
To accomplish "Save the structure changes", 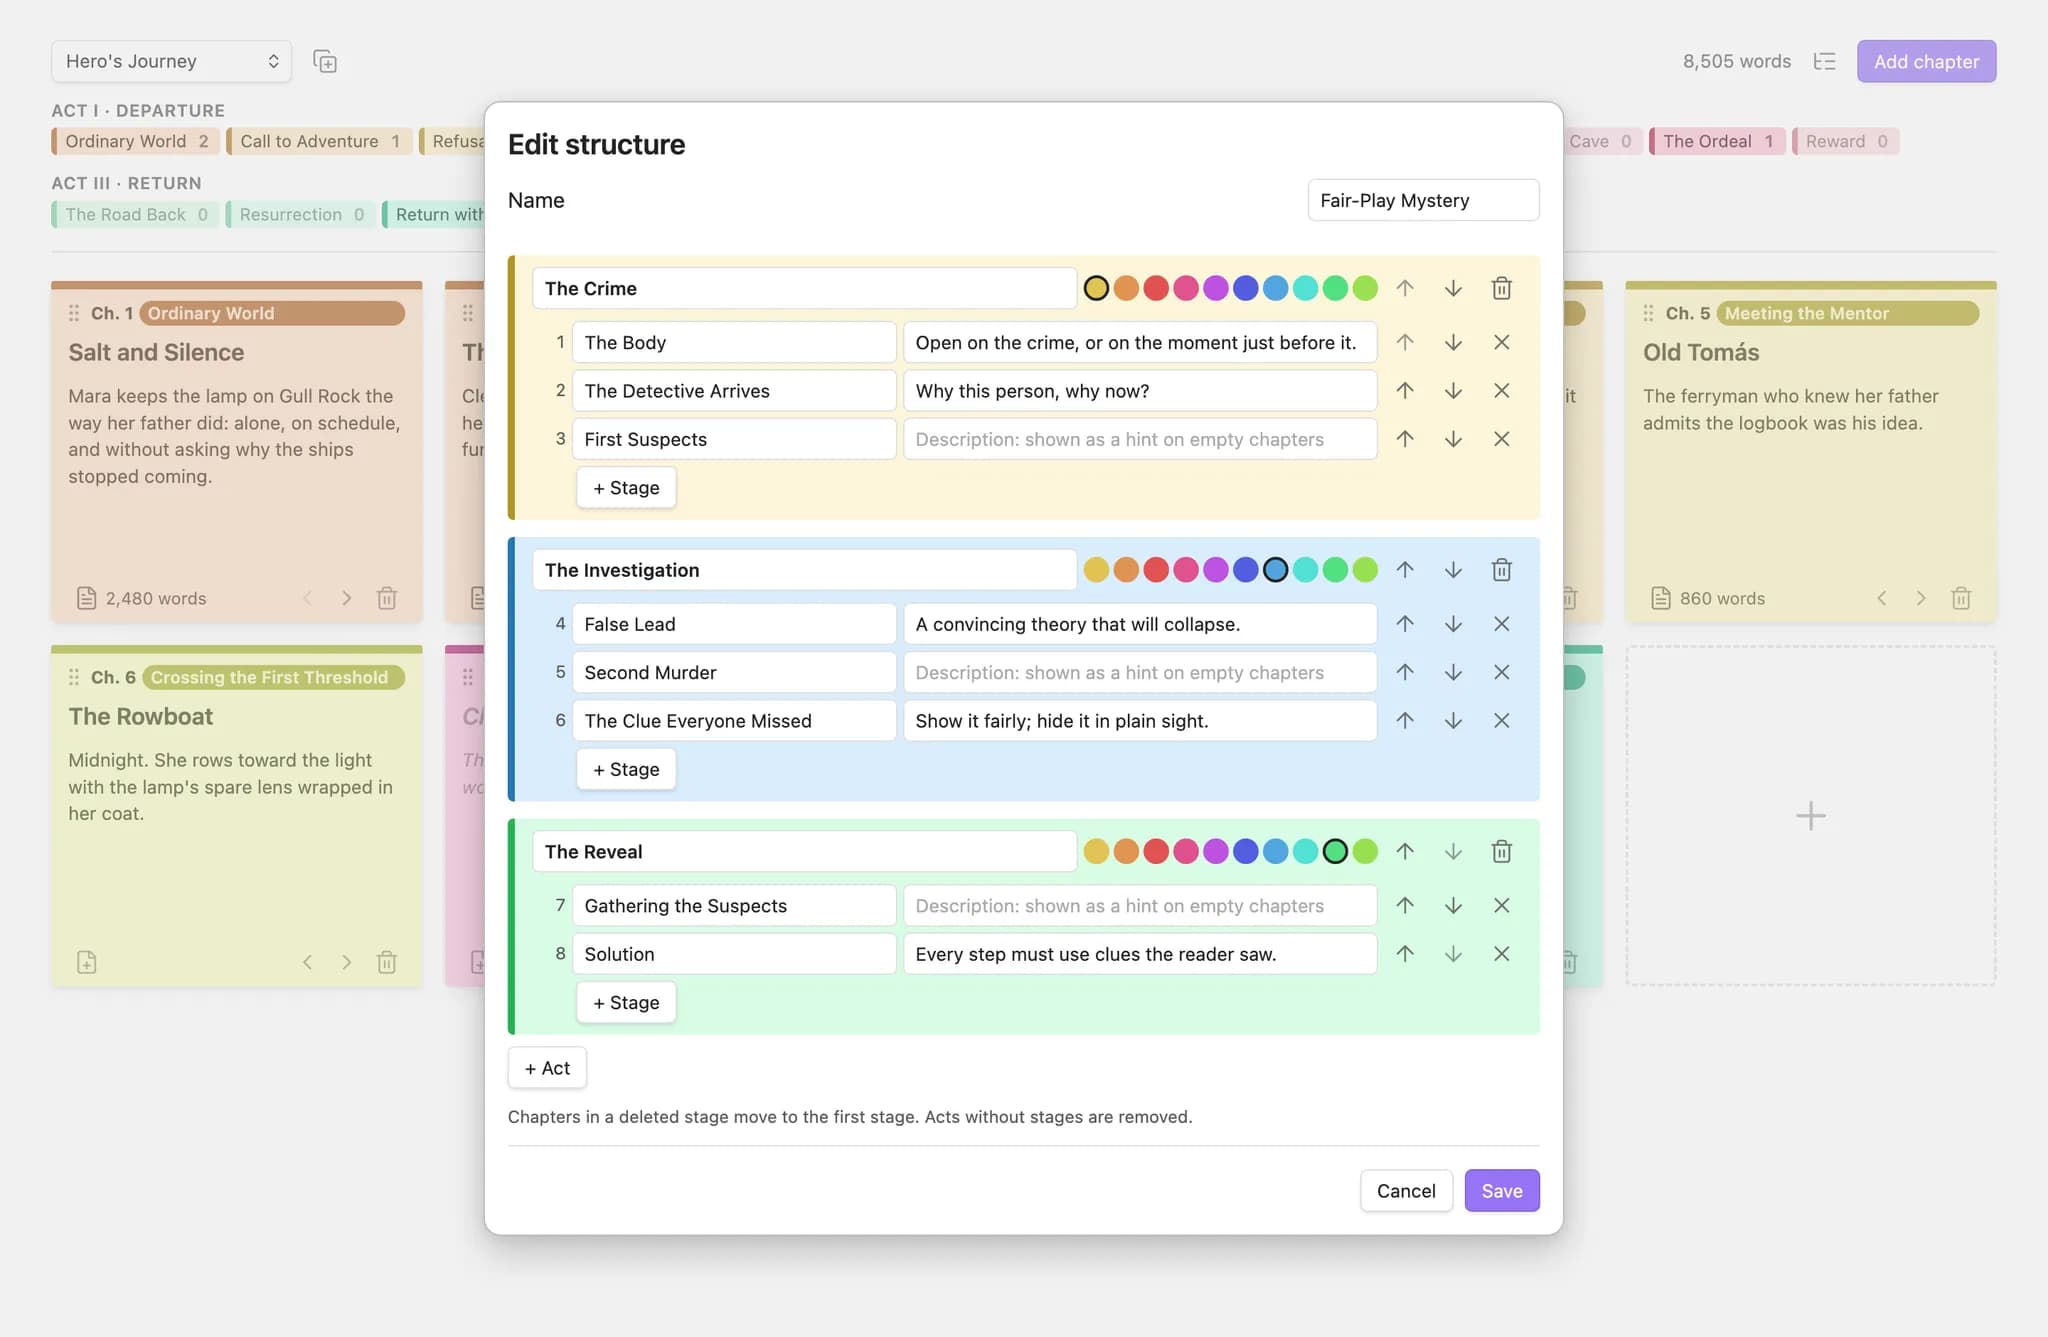I will (1502, 1191).
